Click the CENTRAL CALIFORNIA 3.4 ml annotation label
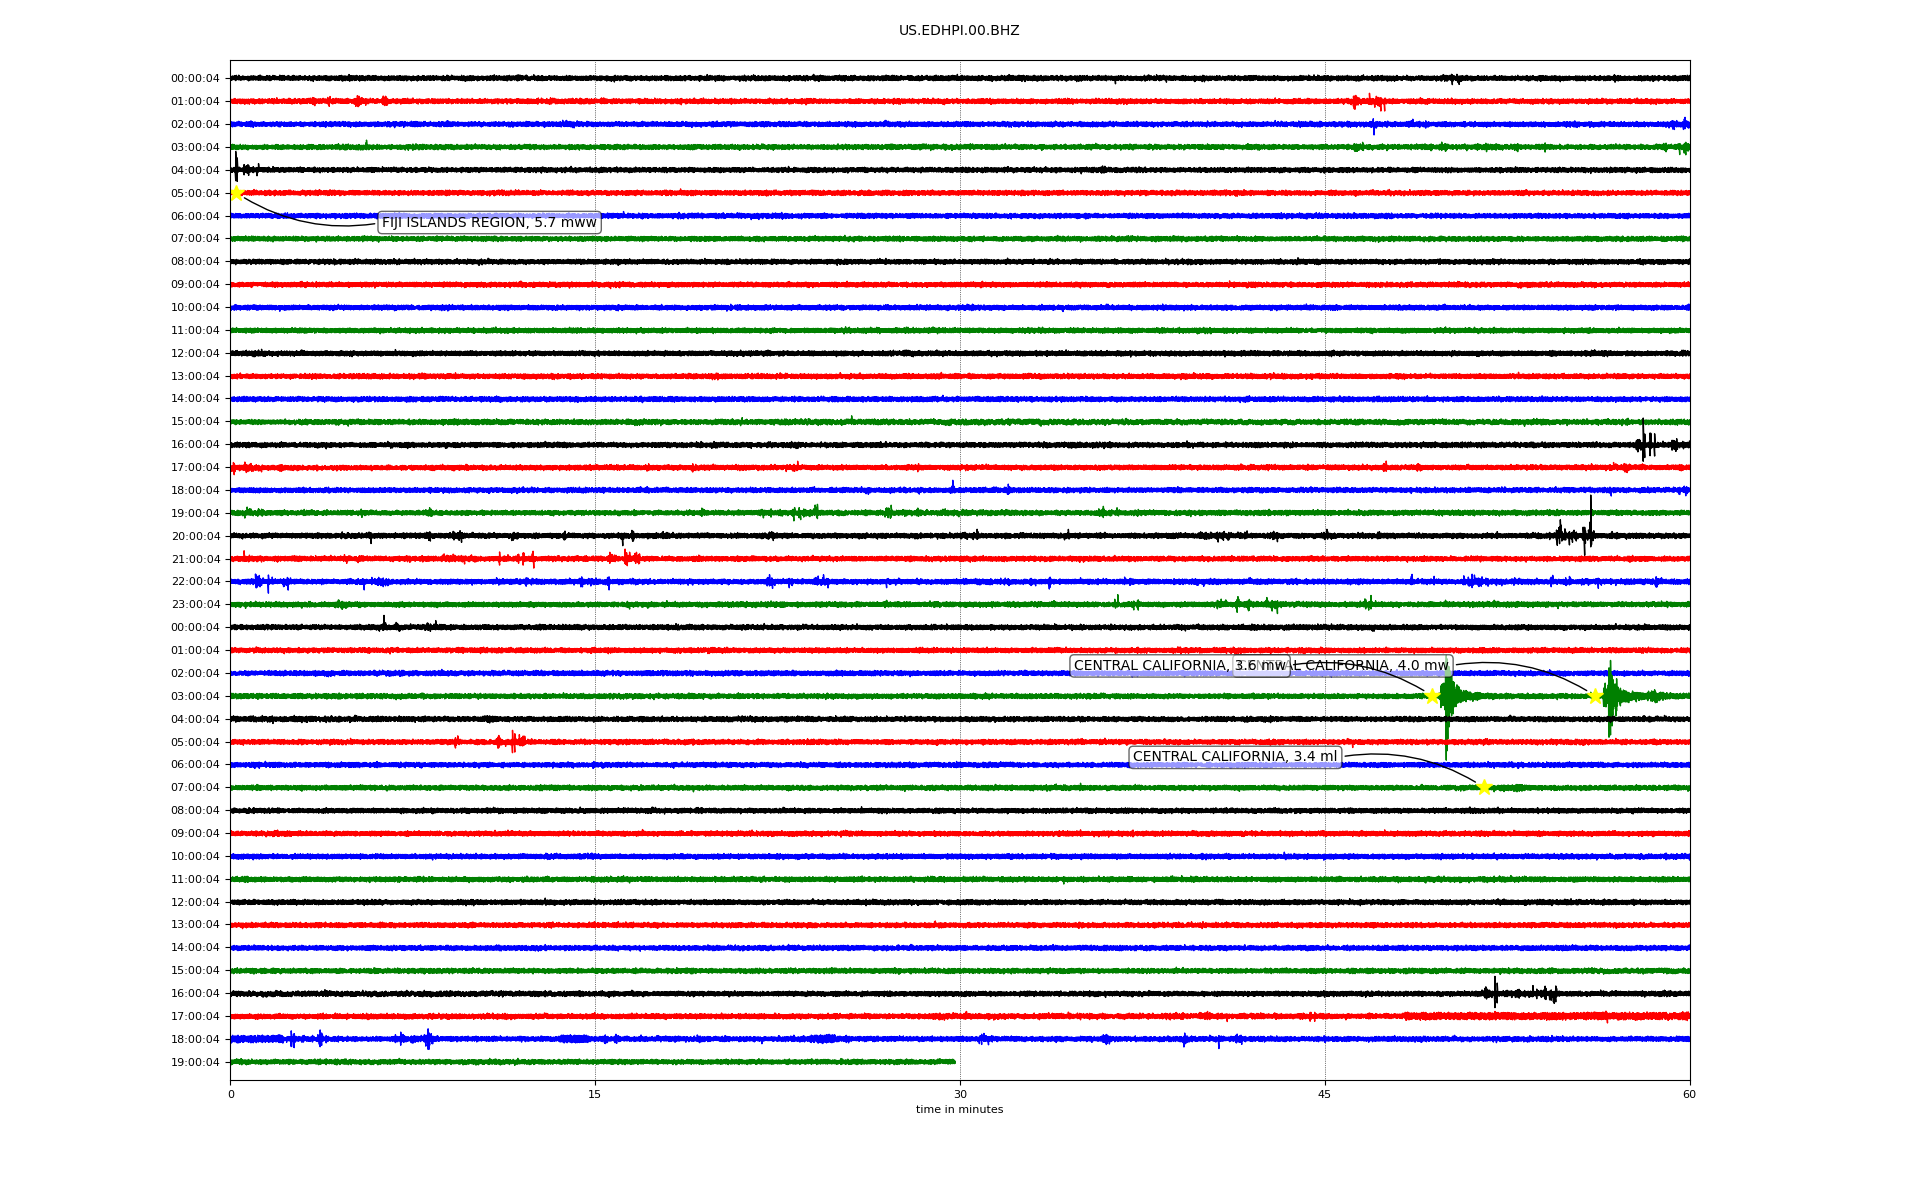The height and width of the screenshot is (1200, 1920). 1234,757
